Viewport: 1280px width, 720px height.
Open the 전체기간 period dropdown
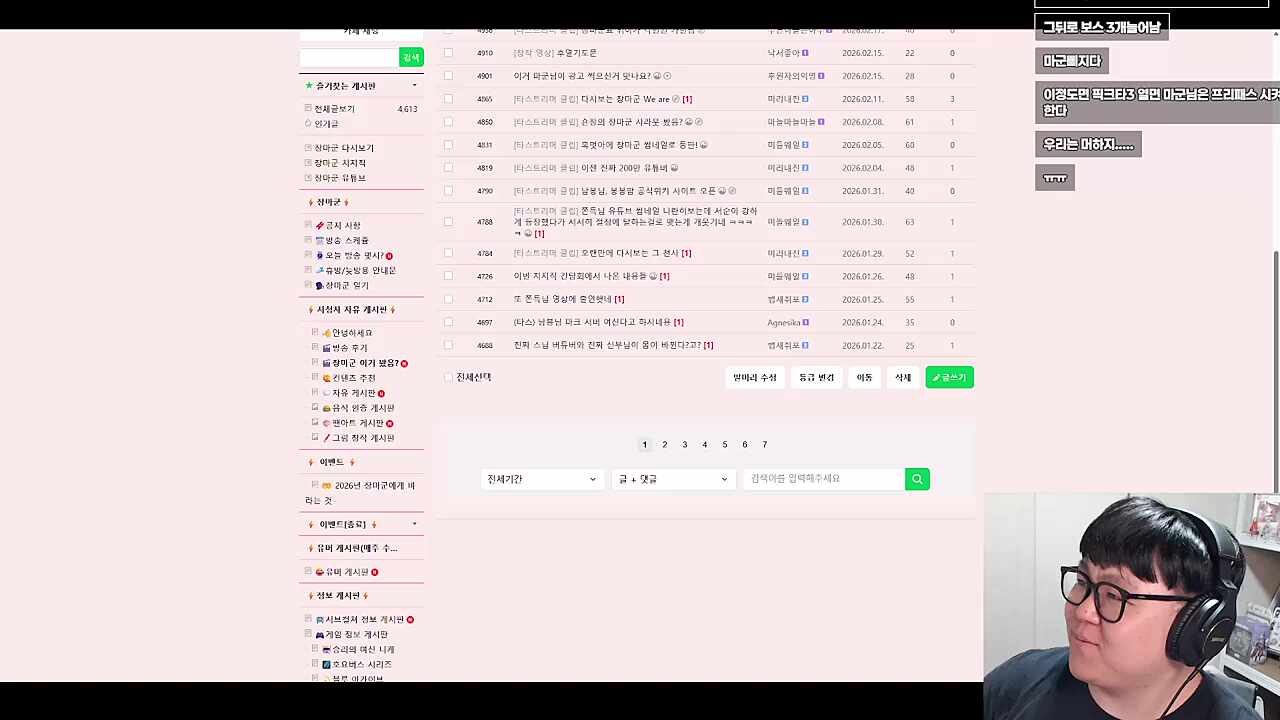tap(540, 479)
